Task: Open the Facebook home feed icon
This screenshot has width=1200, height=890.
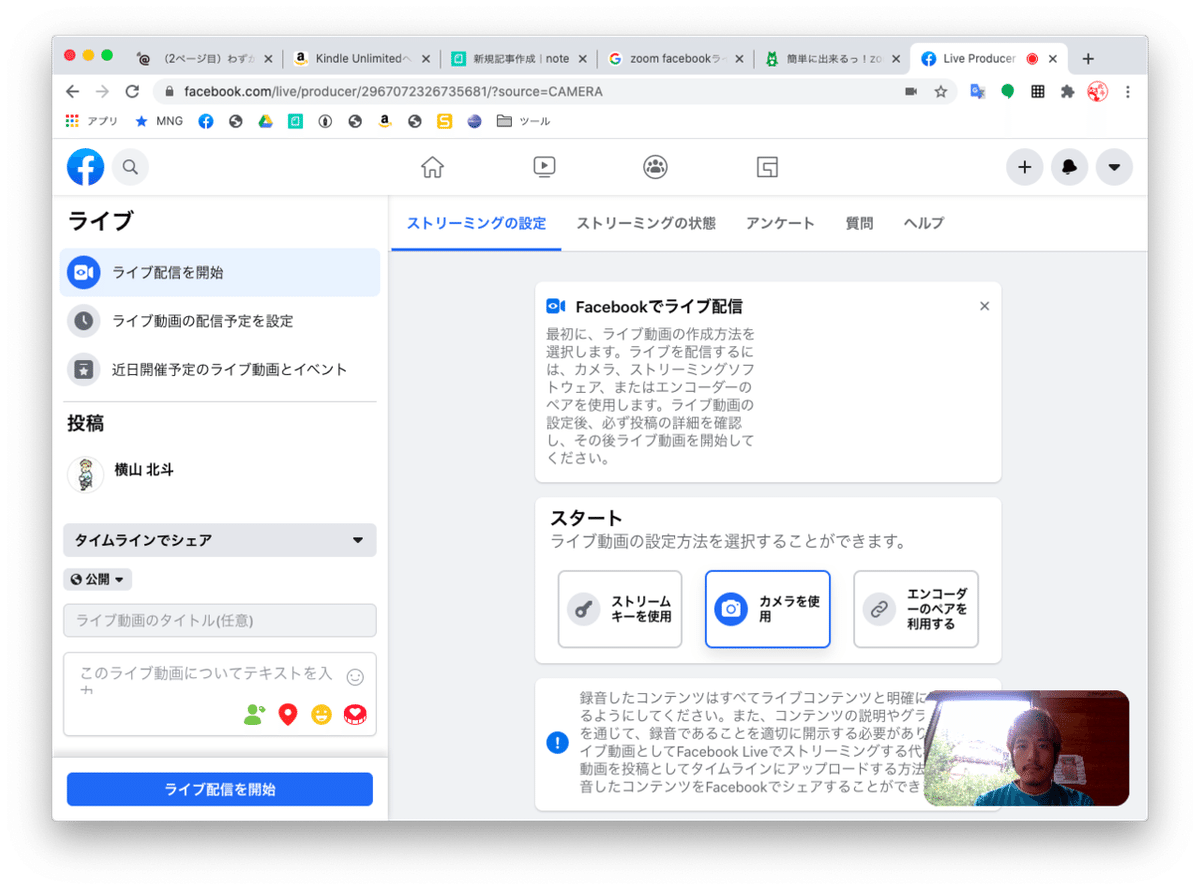Action: click(x=432, y=167)
